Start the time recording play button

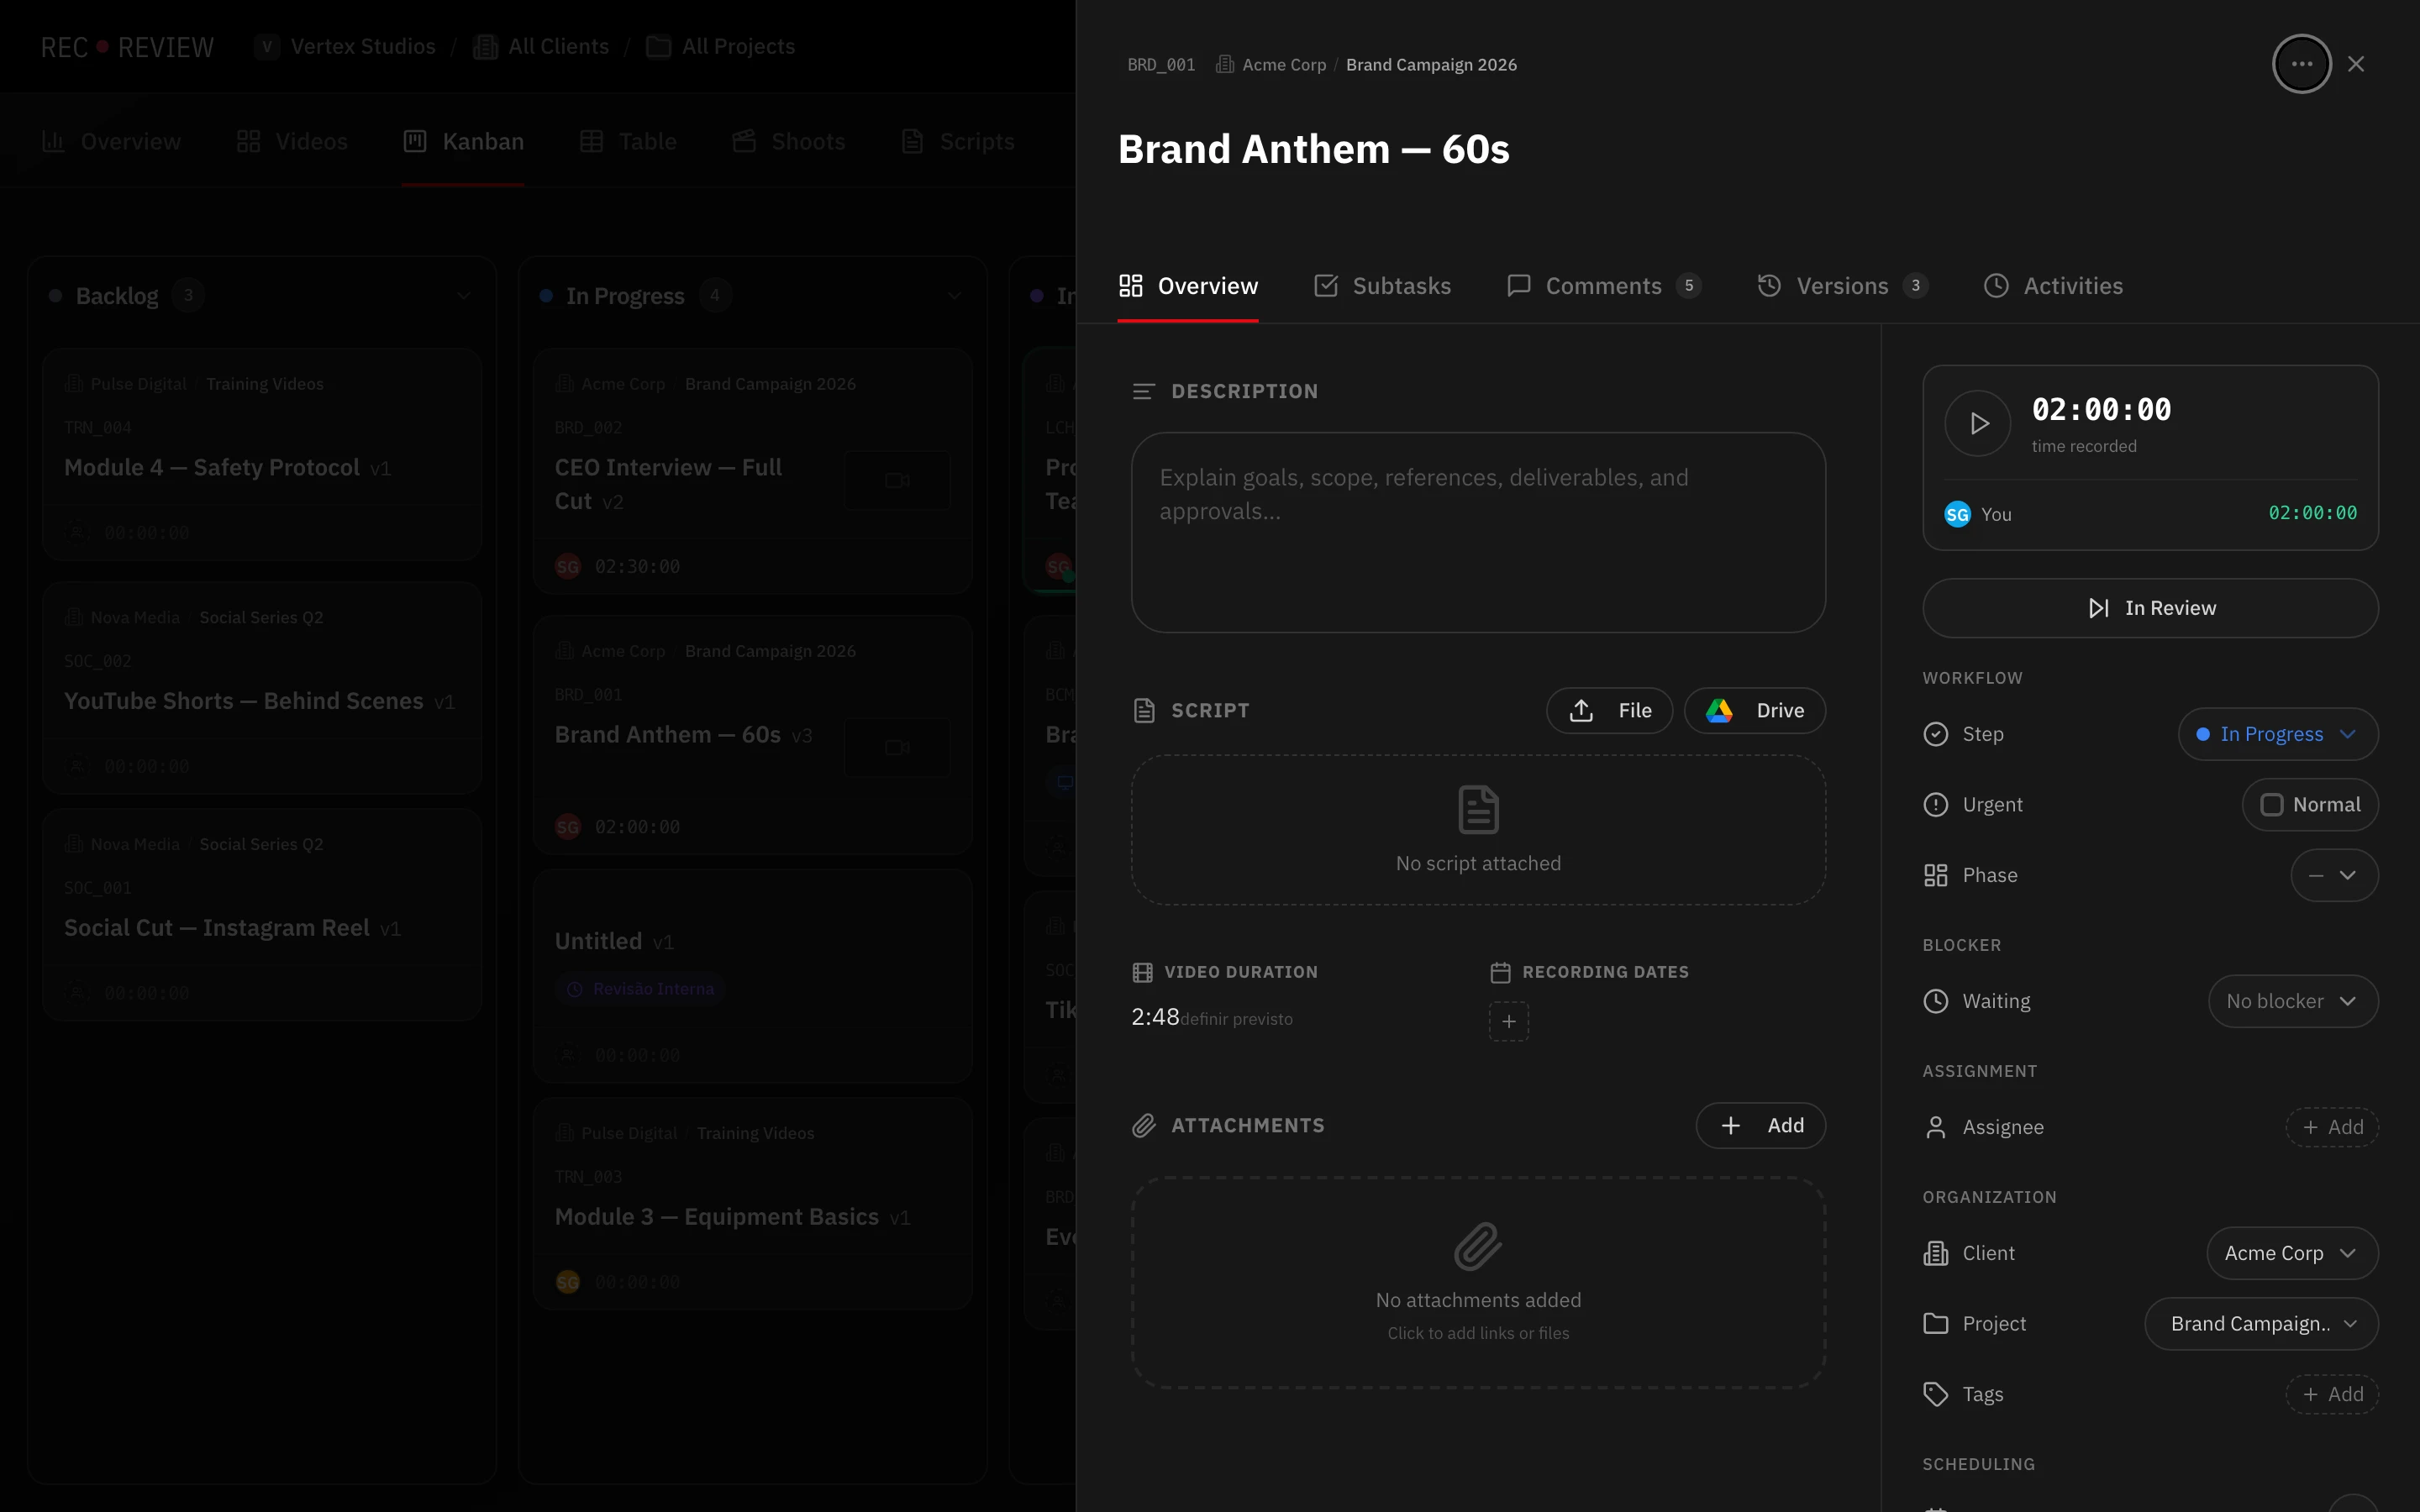1977,423
